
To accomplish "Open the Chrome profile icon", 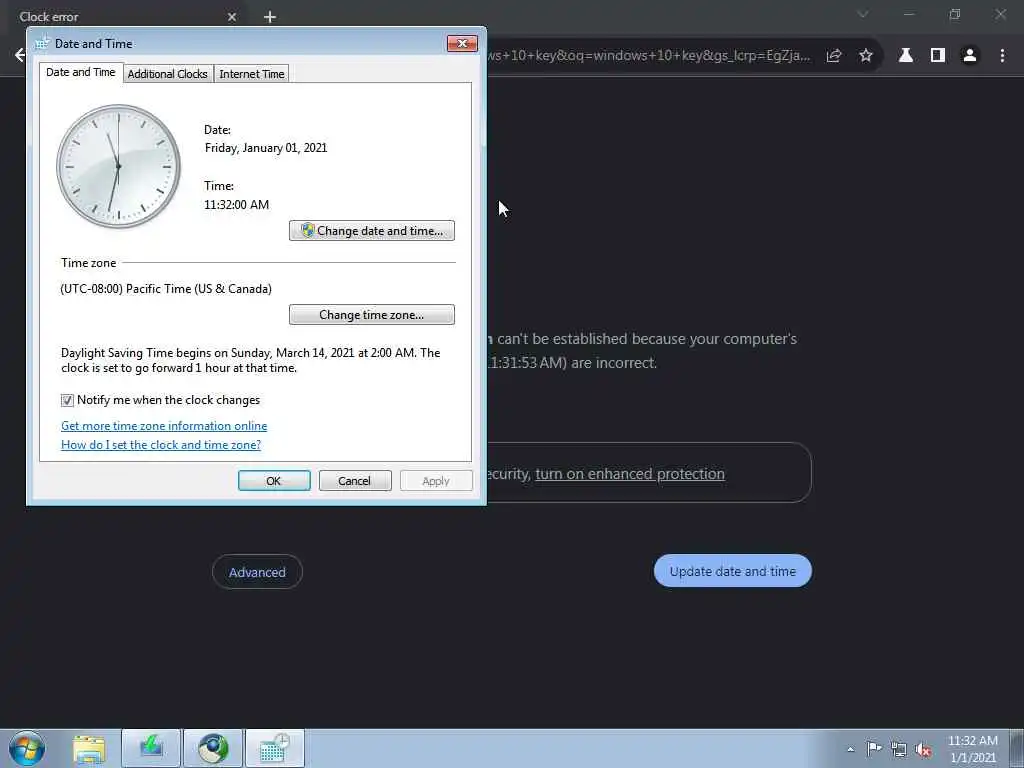I will tap(970, 56).
